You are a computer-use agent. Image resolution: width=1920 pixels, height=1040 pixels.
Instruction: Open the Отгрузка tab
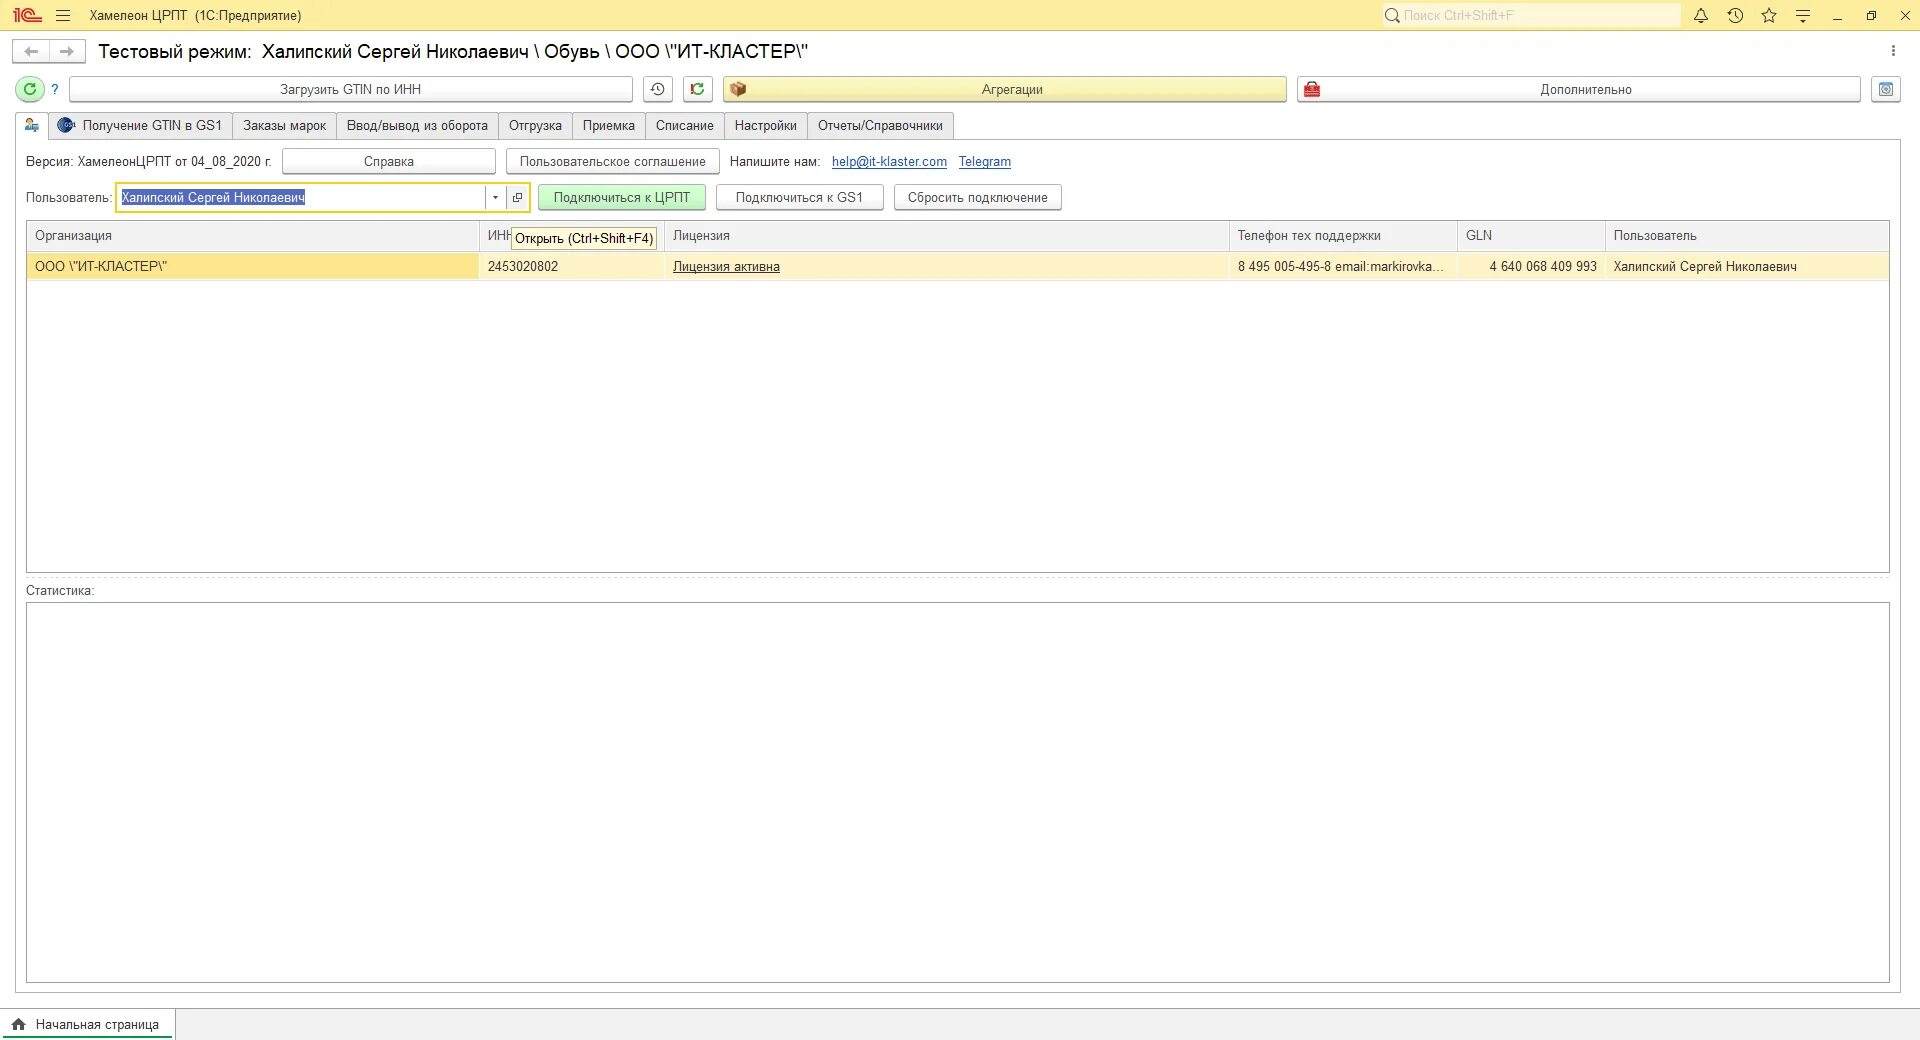click(535, 125)
